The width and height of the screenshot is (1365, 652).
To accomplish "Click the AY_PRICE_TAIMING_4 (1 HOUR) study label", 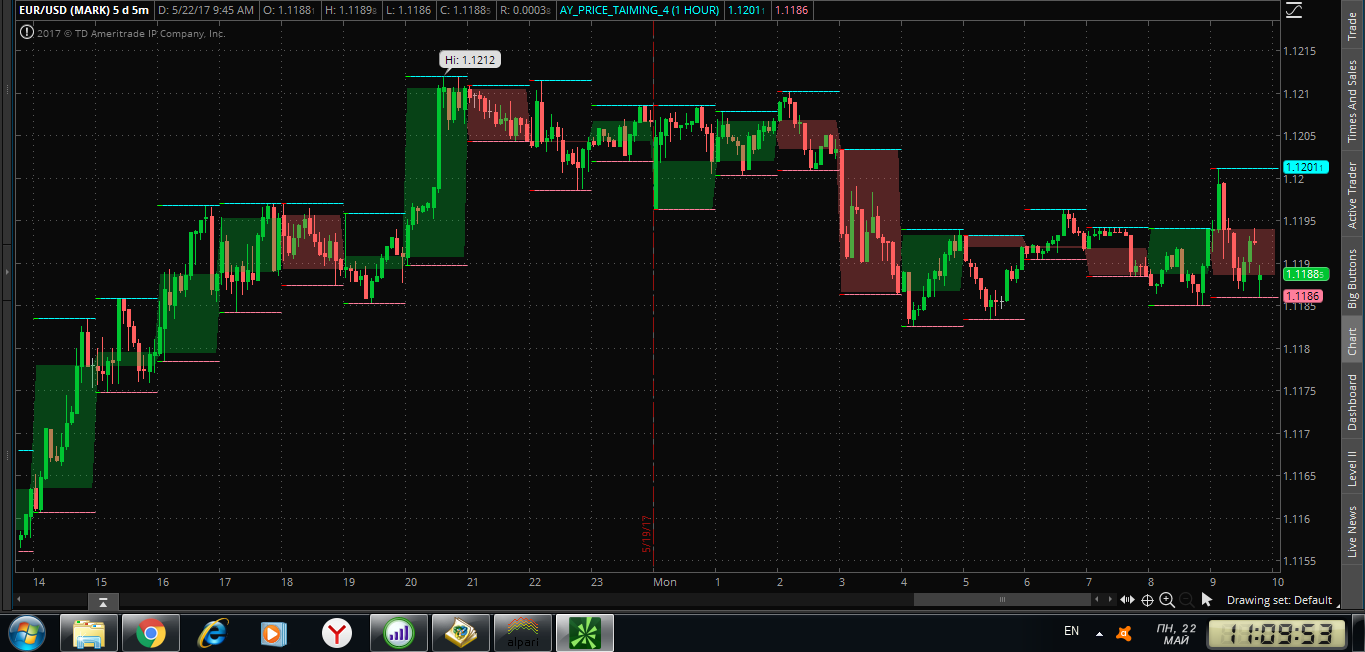I will pyautogui.click(x=640, y=10).
